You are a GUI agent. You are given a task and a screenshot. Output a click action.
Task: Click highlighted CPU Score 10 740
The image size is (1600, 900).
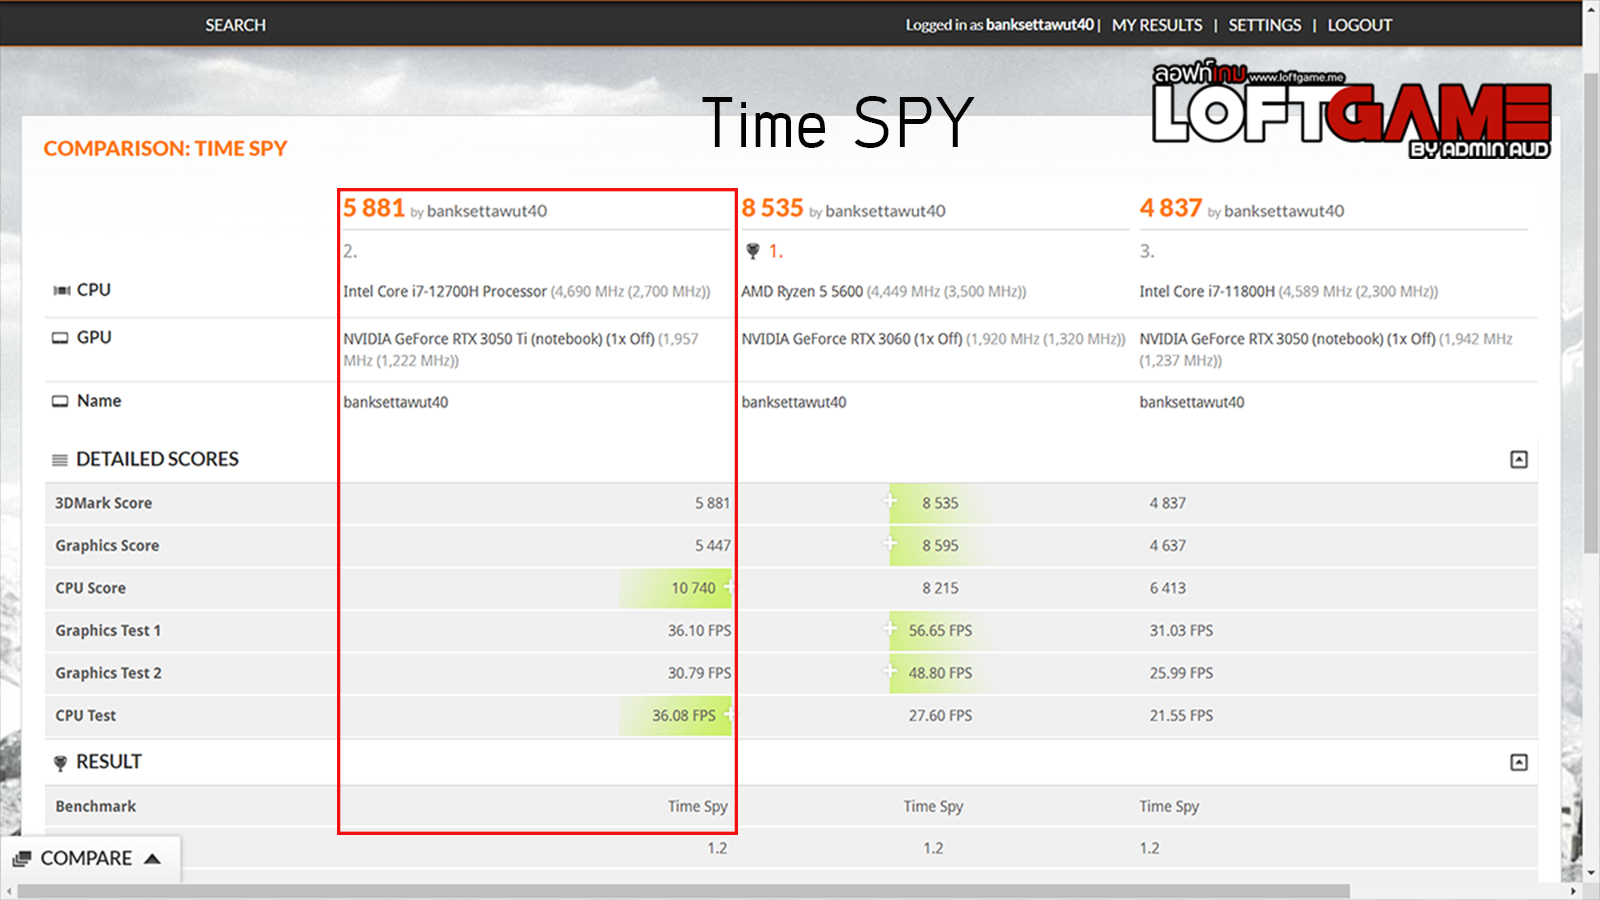(x=693, y=588)
